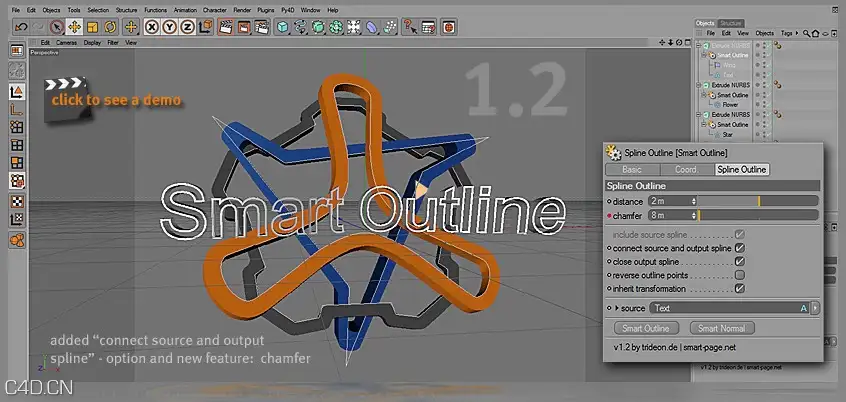
Task: Add a Cube primitive object
Action: point(282,26)
